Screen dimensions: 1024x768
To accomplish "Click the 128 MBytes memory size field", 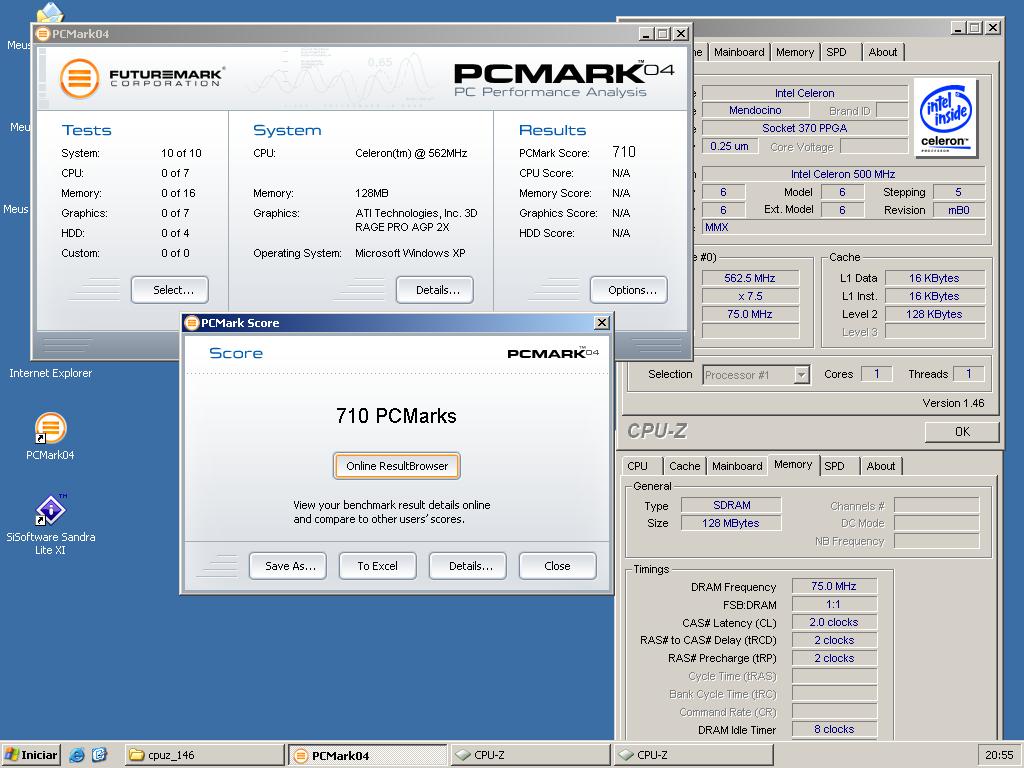I will pos(731,523).
